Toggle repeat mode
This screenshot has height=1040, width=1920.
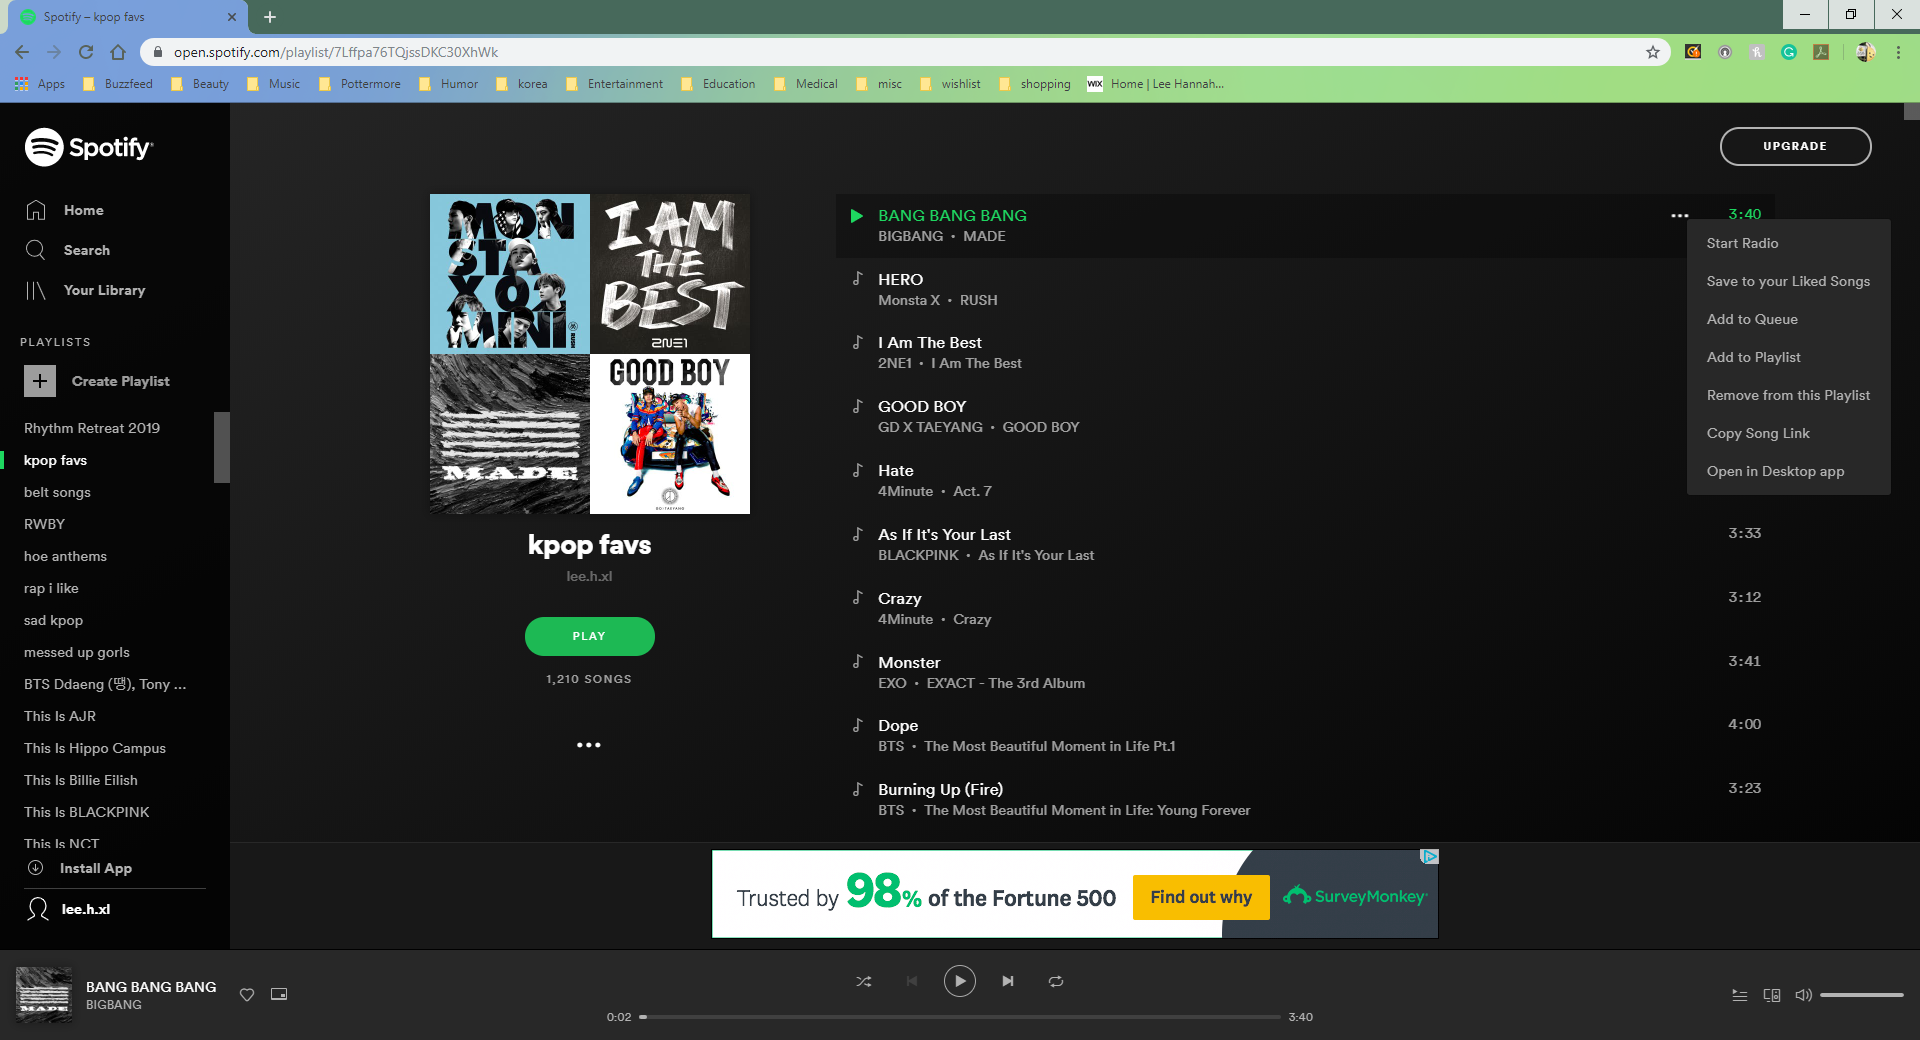pos(1056,981)
